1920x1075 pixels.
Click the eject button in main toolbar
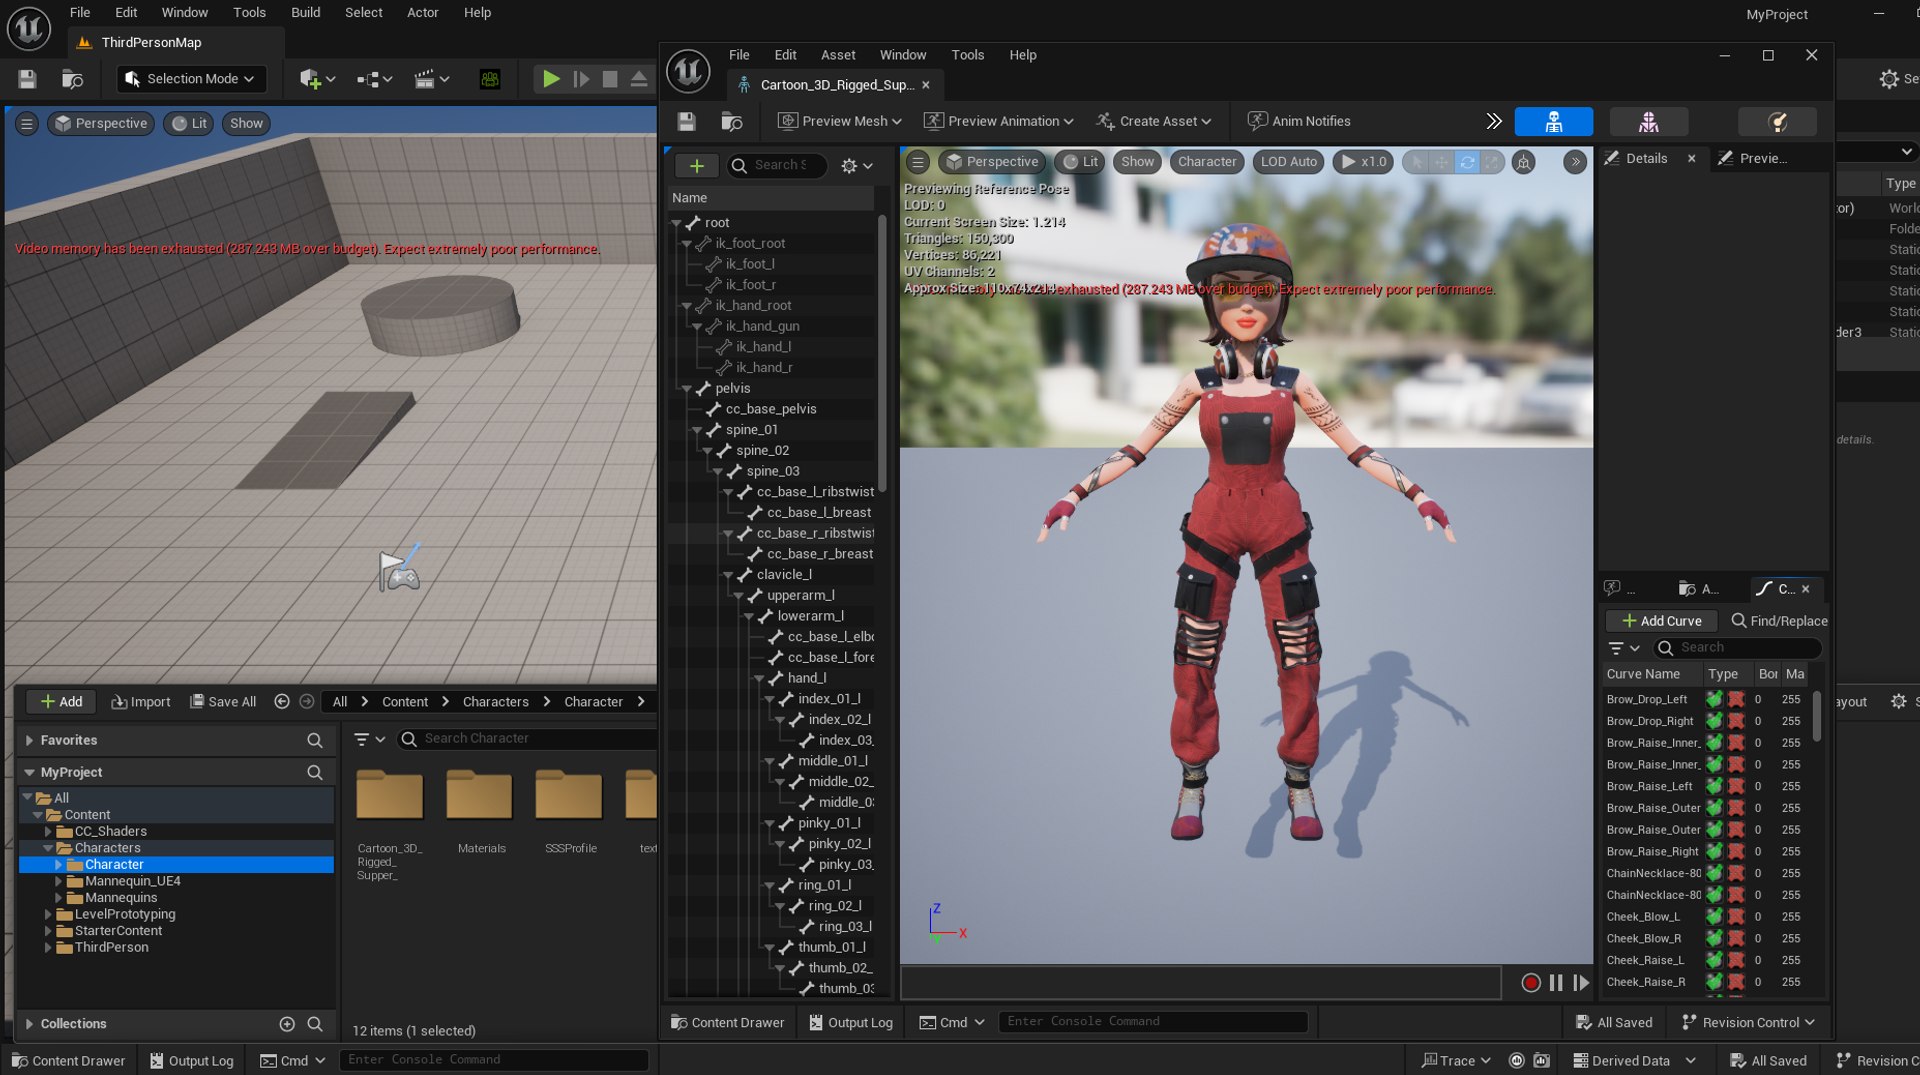point(638,79)
